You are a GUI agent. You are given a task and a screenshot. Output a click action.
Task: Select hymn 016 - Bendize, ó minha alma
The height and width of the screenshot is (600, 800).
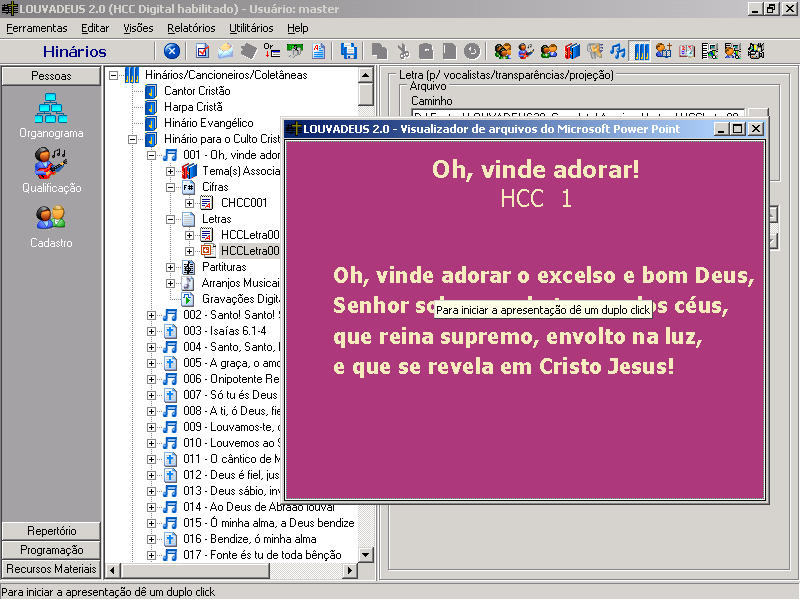coord(249,539)
